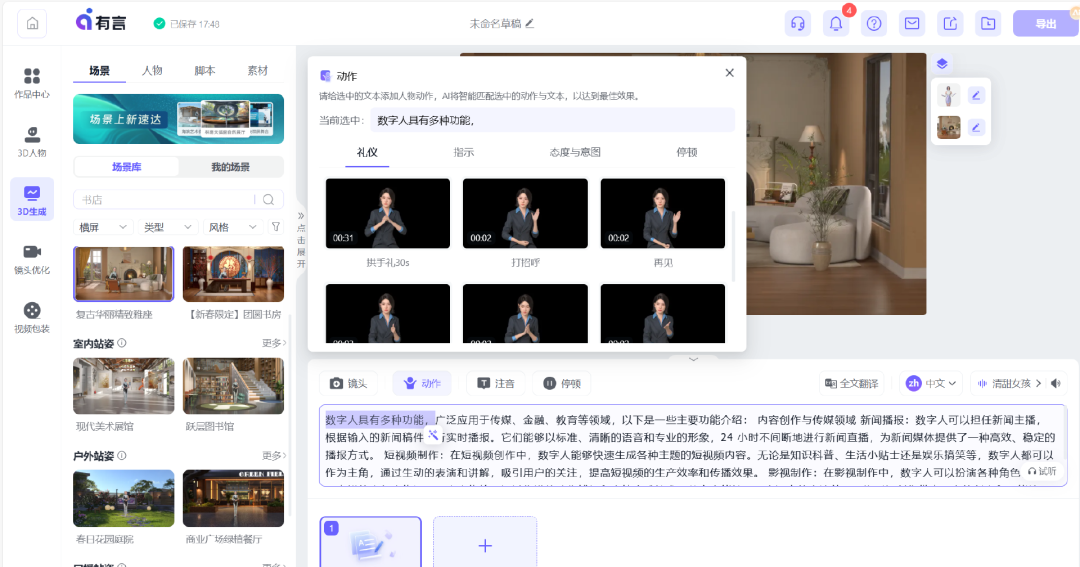Screen dimensions: 1080x567
Task: Click the share icon in top bar
Action: pyautogui.click(x=950, y=23)
